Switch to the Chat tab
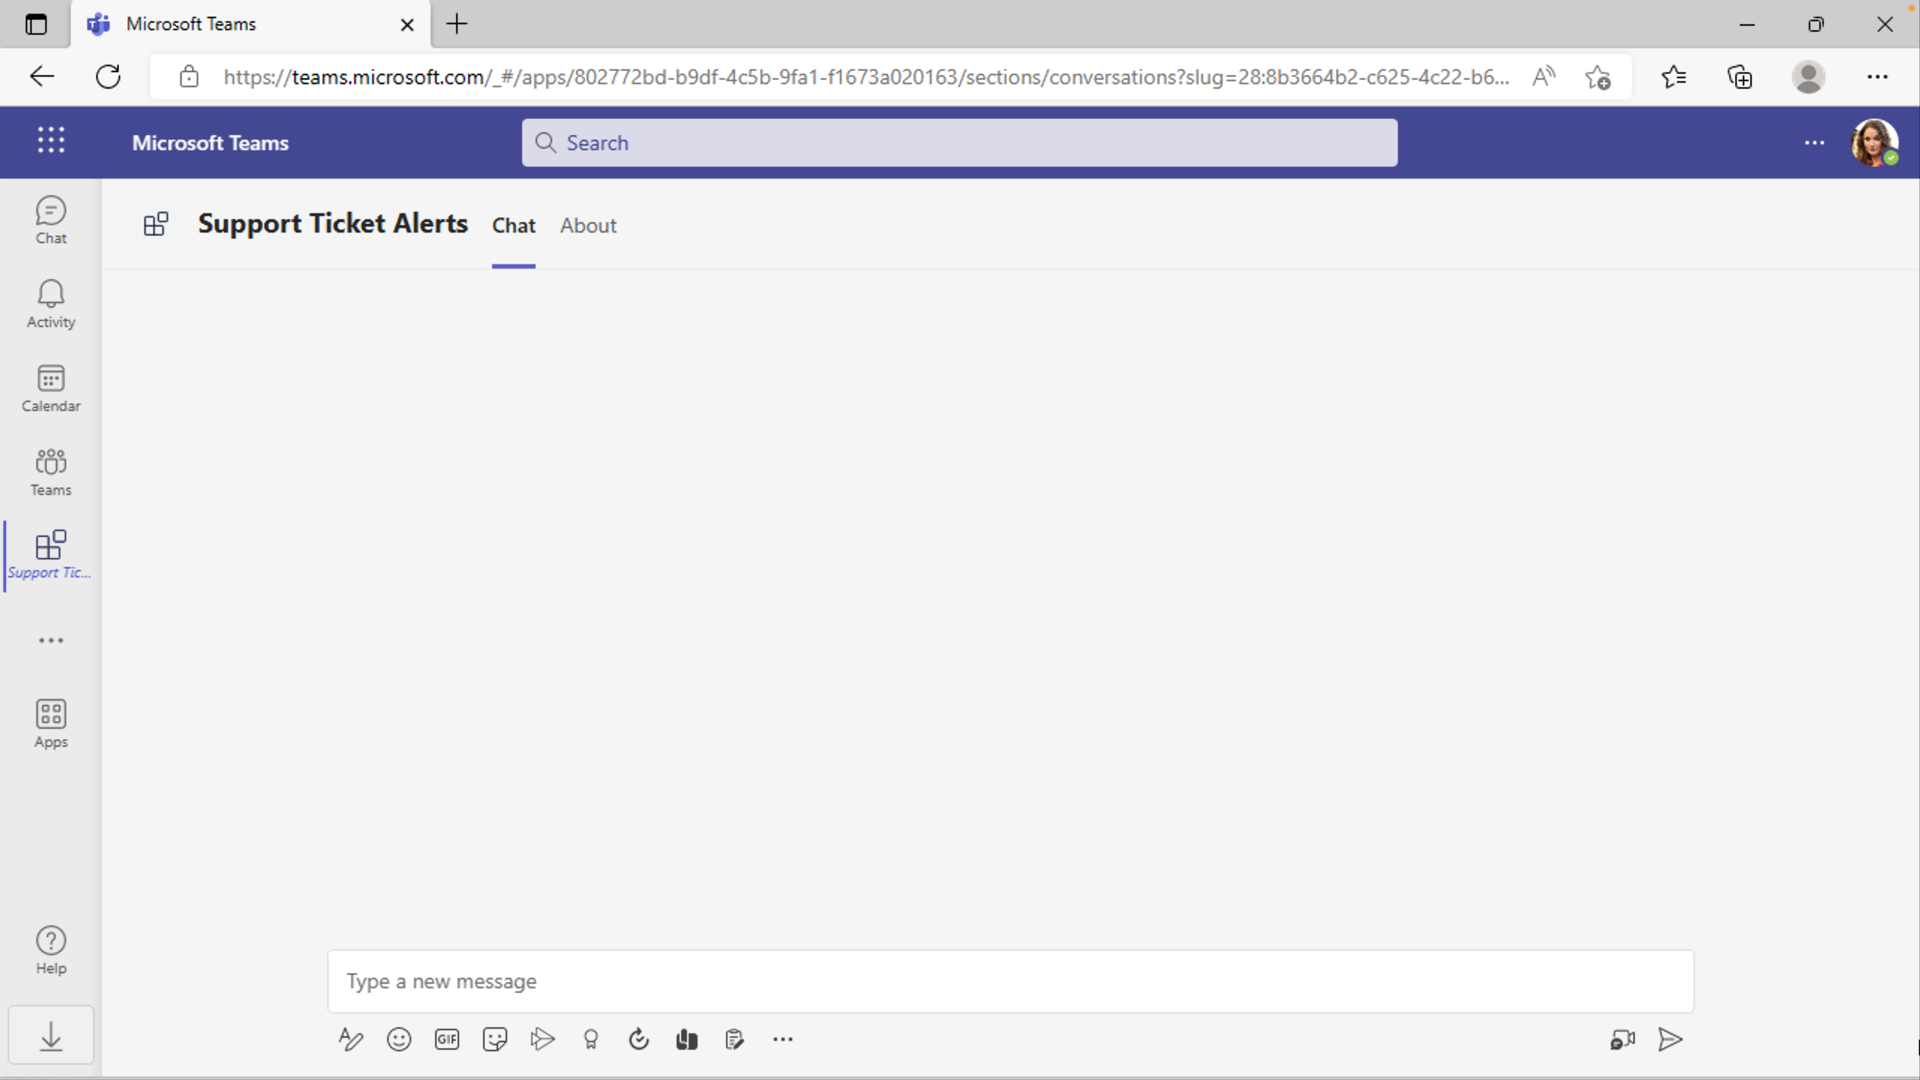This screenshot has height=1080, width=1920. click(x=513, y=224)
